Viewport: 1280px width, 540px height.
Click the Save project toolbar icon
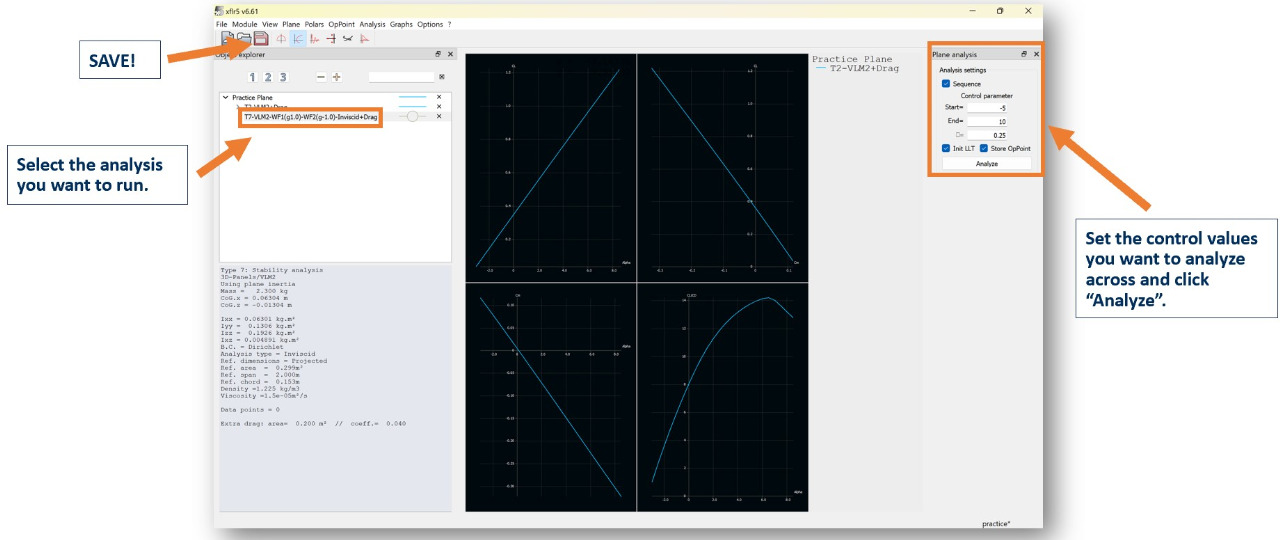coord(260,39)
